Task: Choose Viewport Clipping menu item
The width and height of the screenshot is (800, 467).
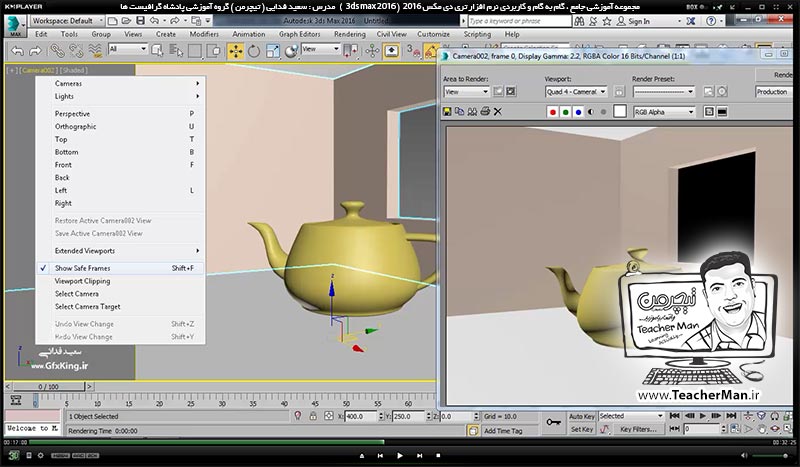Action: pos(120,281)
